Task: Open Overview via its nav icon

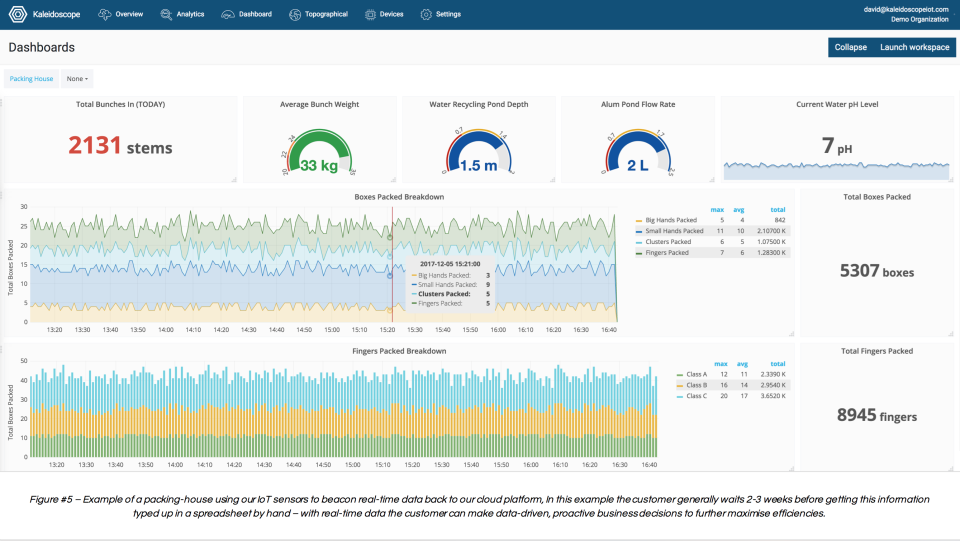Action: (x=105, y=14)
